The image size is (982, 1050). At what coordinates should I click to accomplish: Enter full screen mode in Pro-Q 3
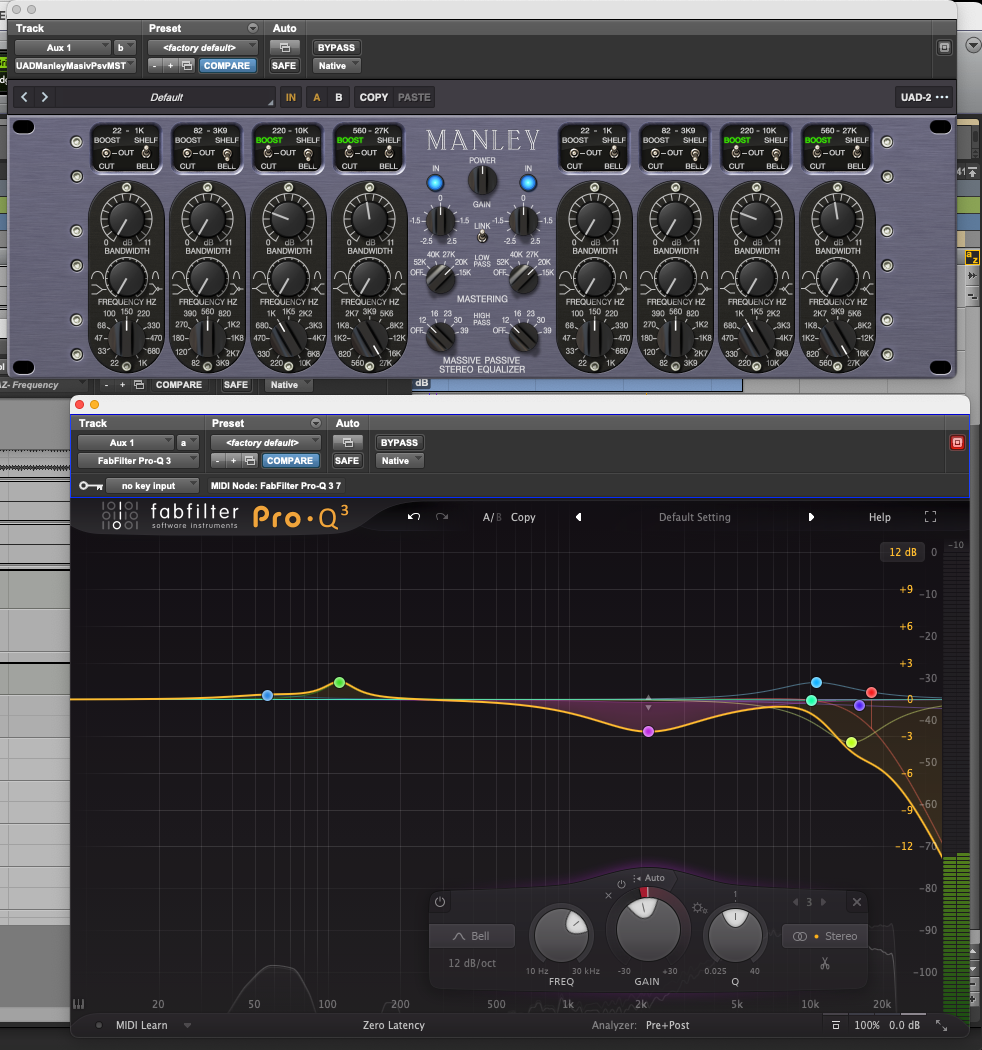(x=930, y=517)
